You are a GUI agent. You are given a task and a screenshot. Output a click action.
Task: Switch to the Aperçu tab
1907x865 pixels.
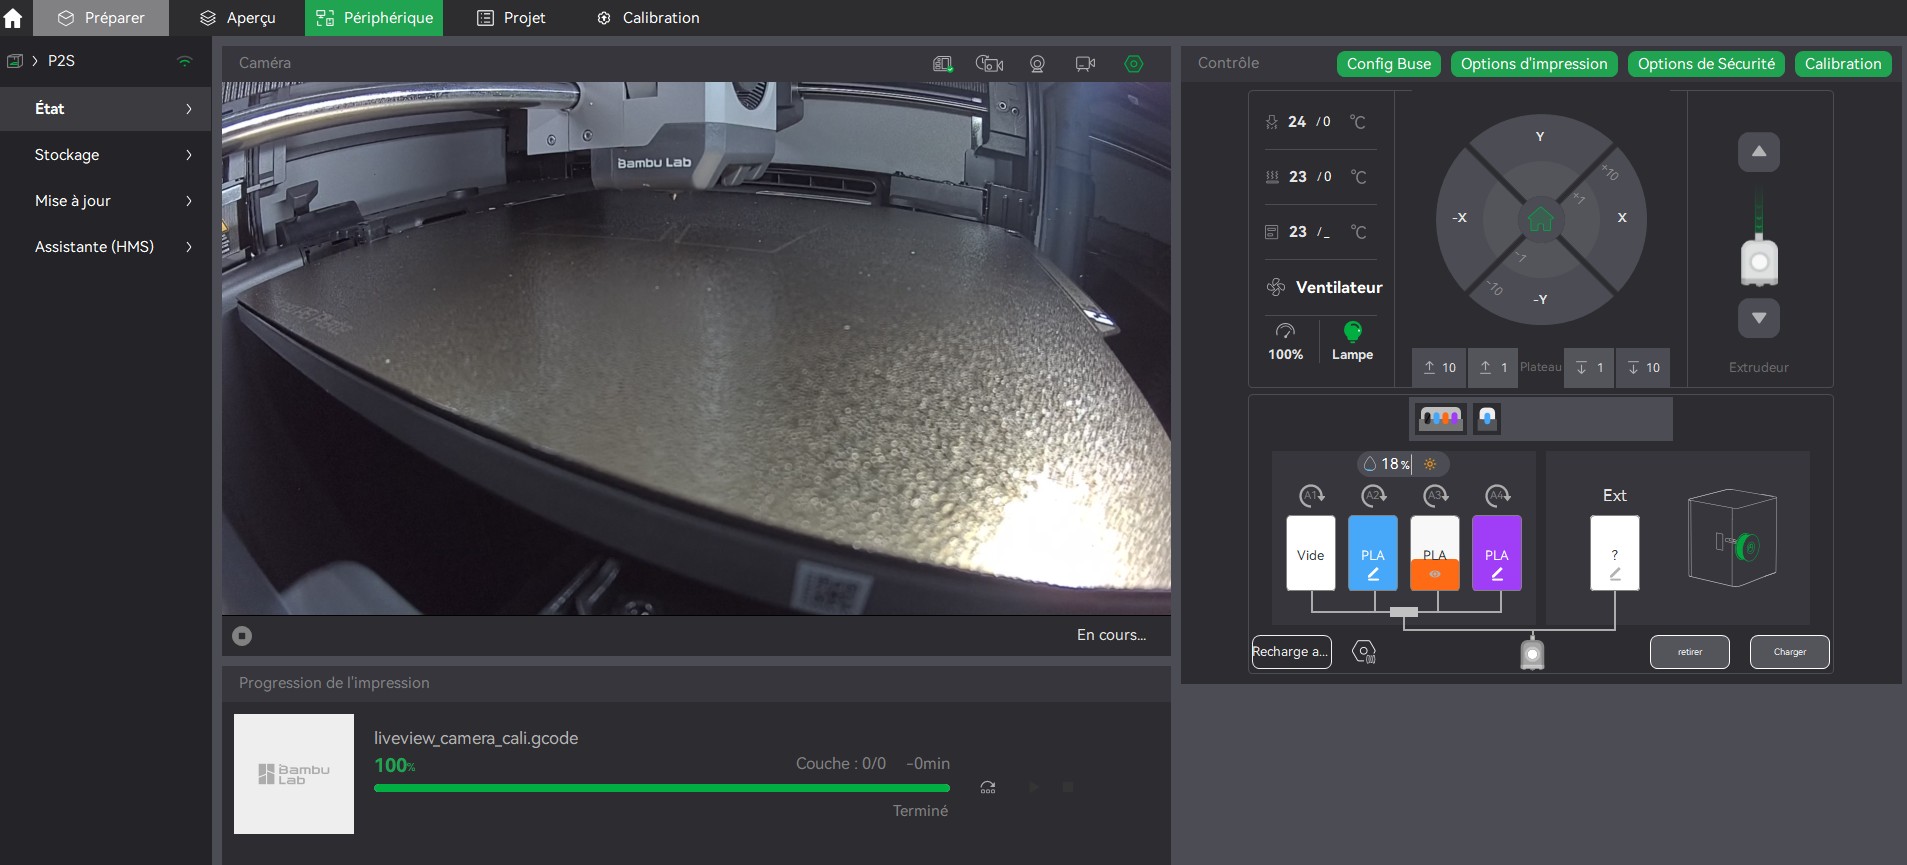click(238, 18)
